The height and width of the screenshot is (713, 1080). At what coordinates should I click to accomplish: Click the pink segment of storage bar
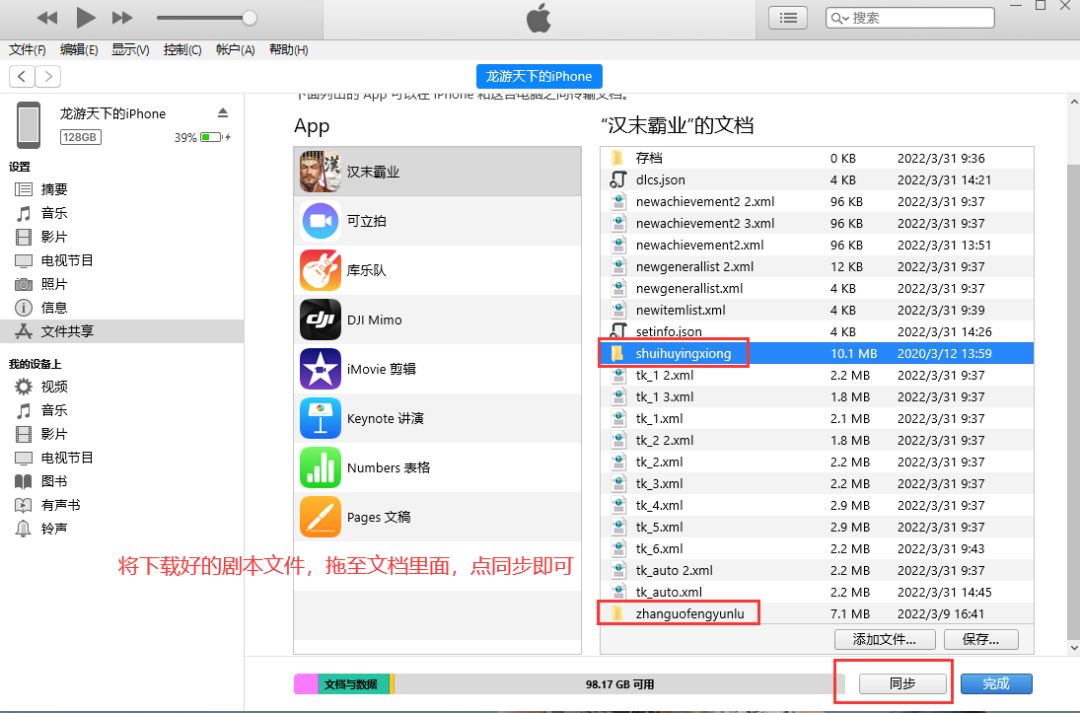pos(306,683)
